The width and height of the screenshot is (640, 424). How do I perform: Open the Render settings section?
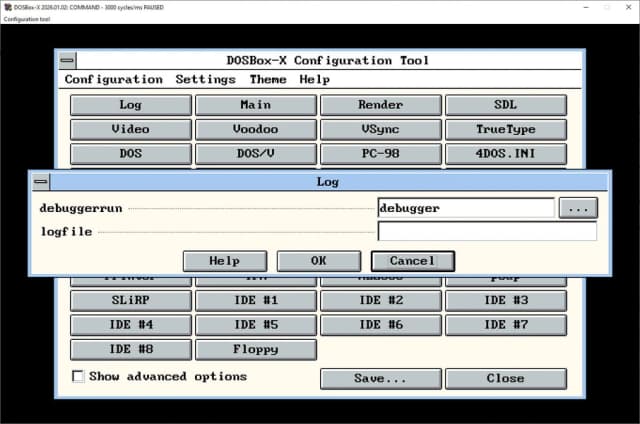click(381, 105)
